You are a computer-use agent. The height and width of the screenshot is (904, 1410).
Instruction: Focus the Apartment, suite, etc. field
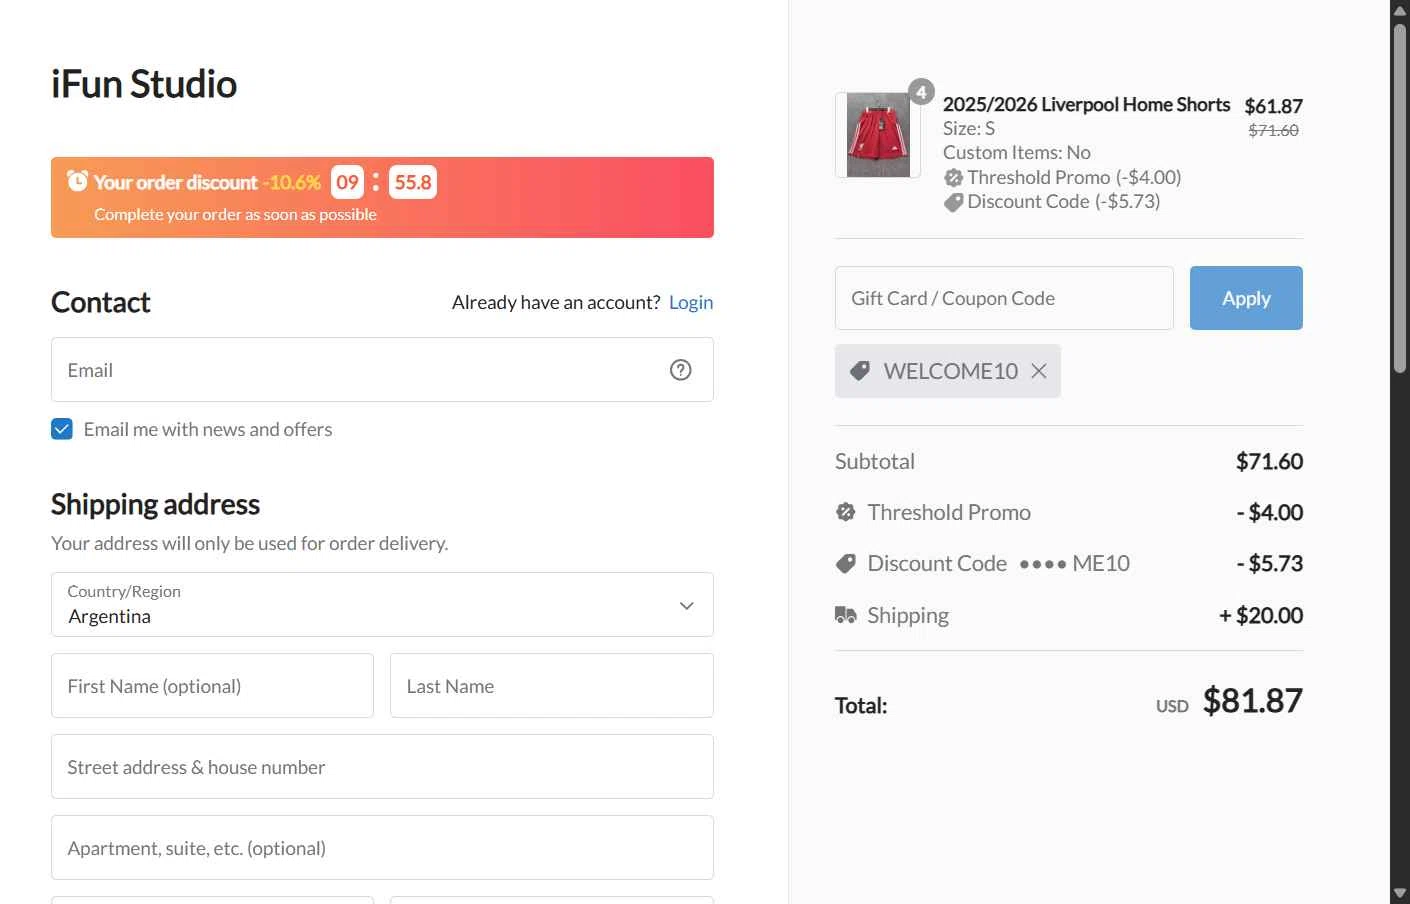point(382,848)
